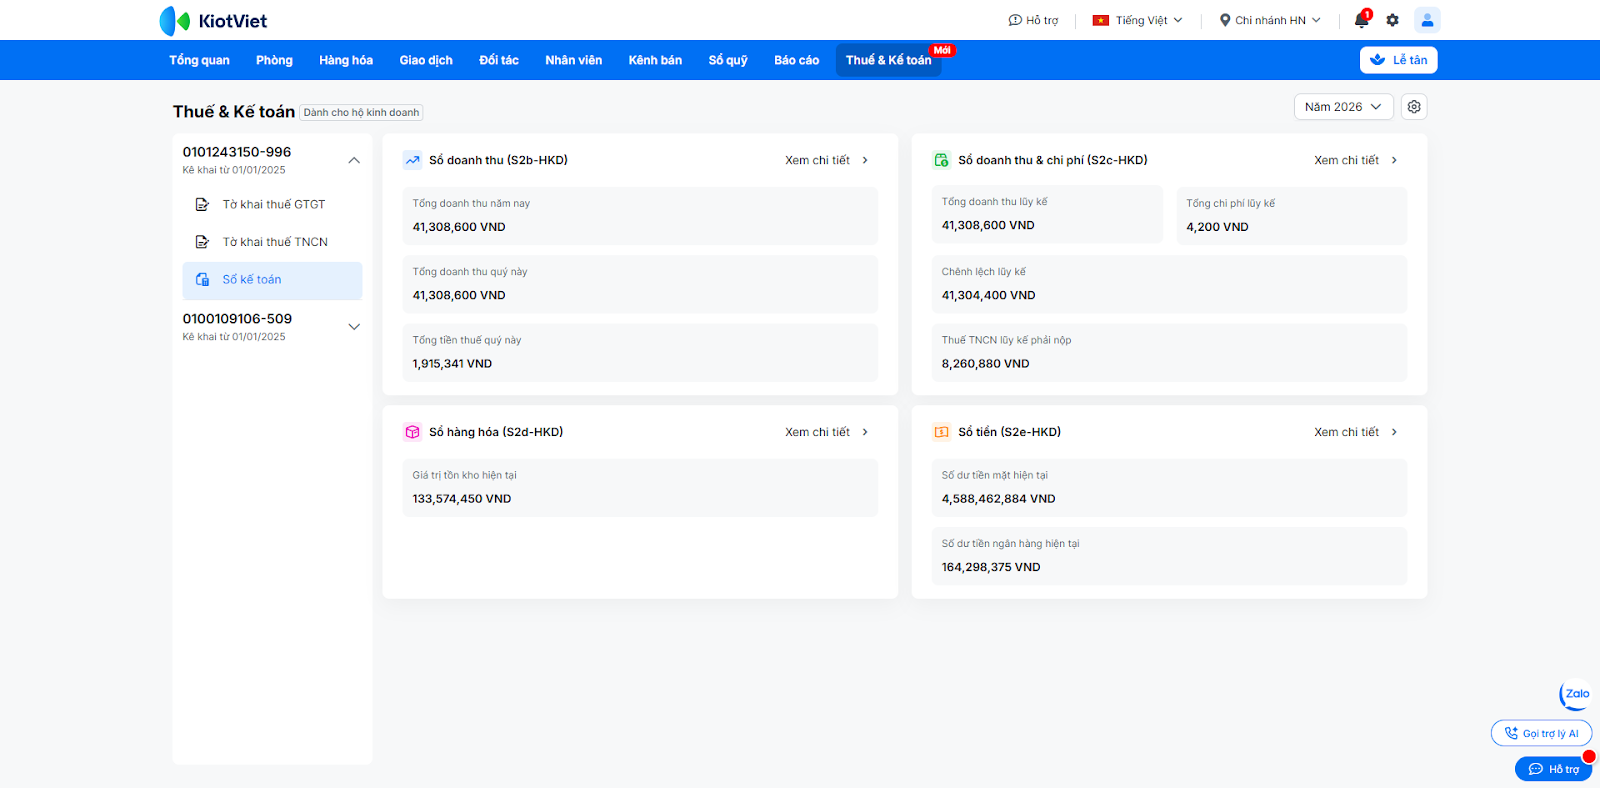1600x788 pixels.
Task: Open Tờ khai thuế TNCN
Action: pyautogui.click(x=272, y=242)
